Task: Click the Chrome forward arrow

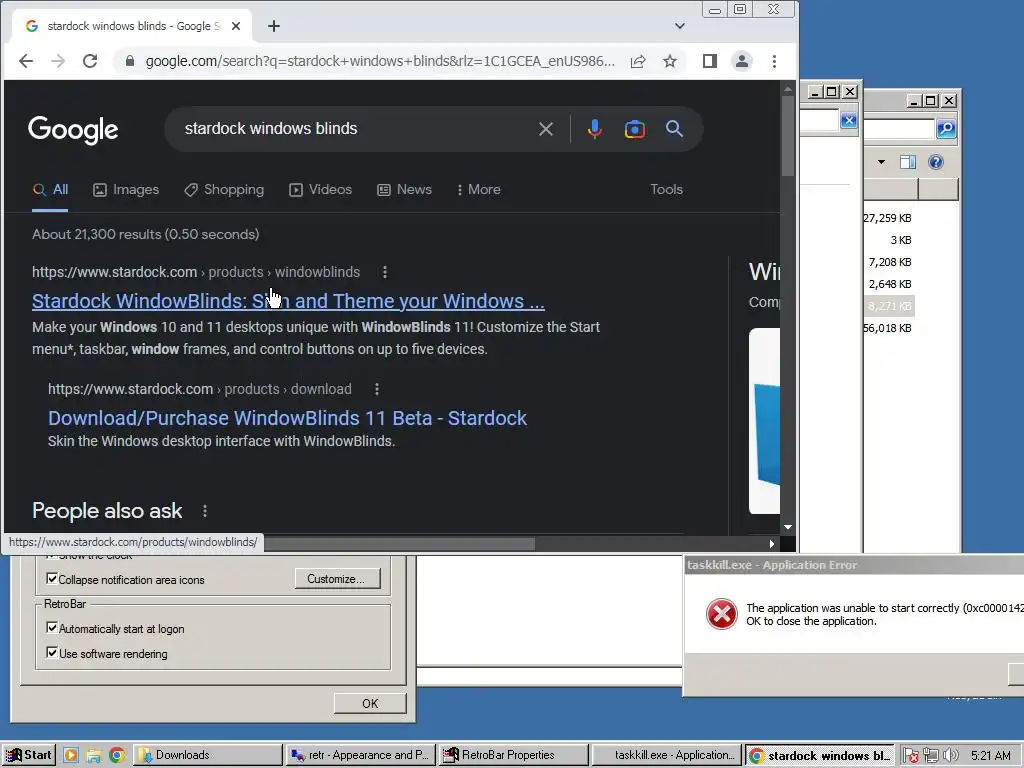Action: pos(58,61)
